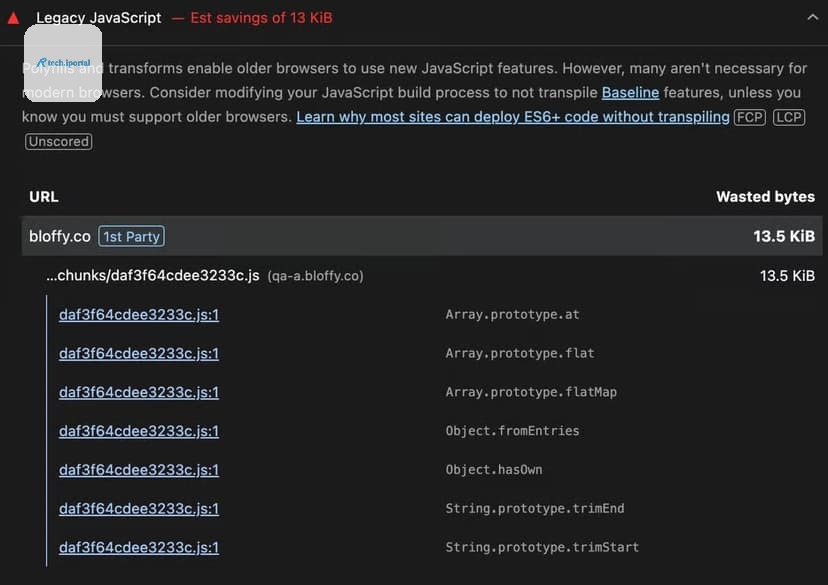The width and height of the screenshot is (828, 585).
Task: Click the String.prototype.trimStart text
Action: point(542,548)
